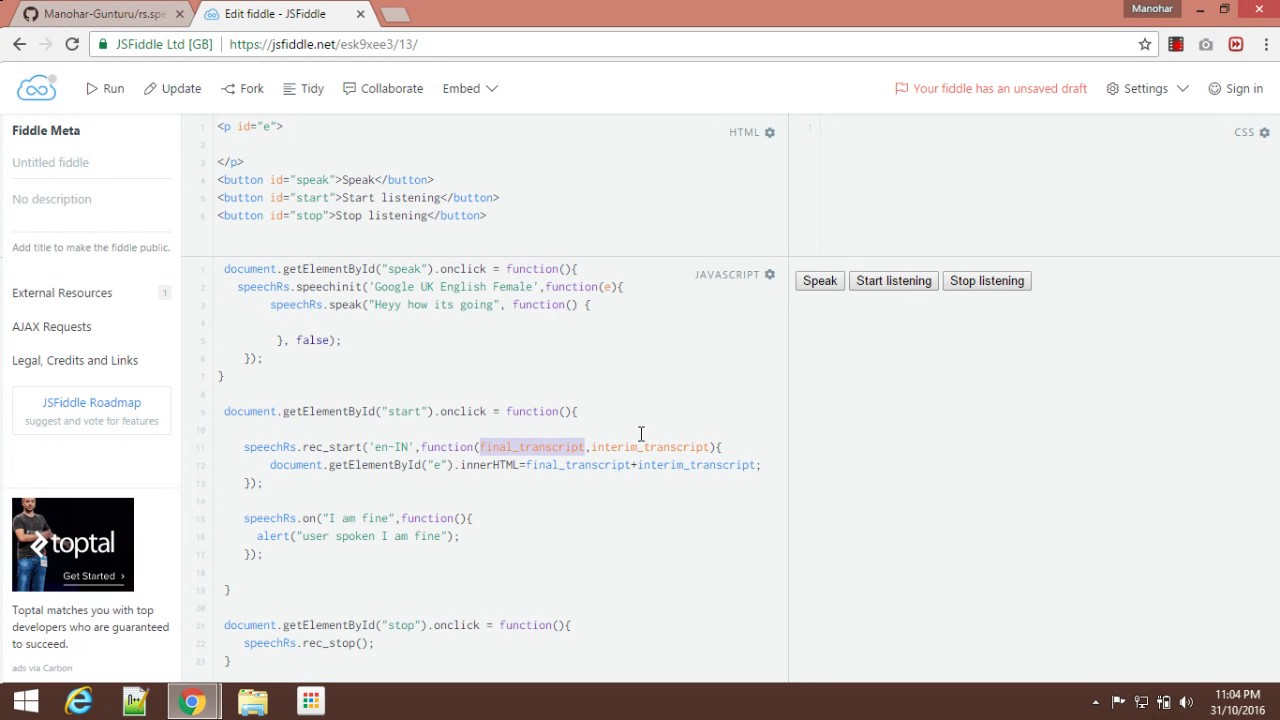Close the Edit fiddle tab
This screenshot has height=720, width=1280.
[x=360, y=14]
